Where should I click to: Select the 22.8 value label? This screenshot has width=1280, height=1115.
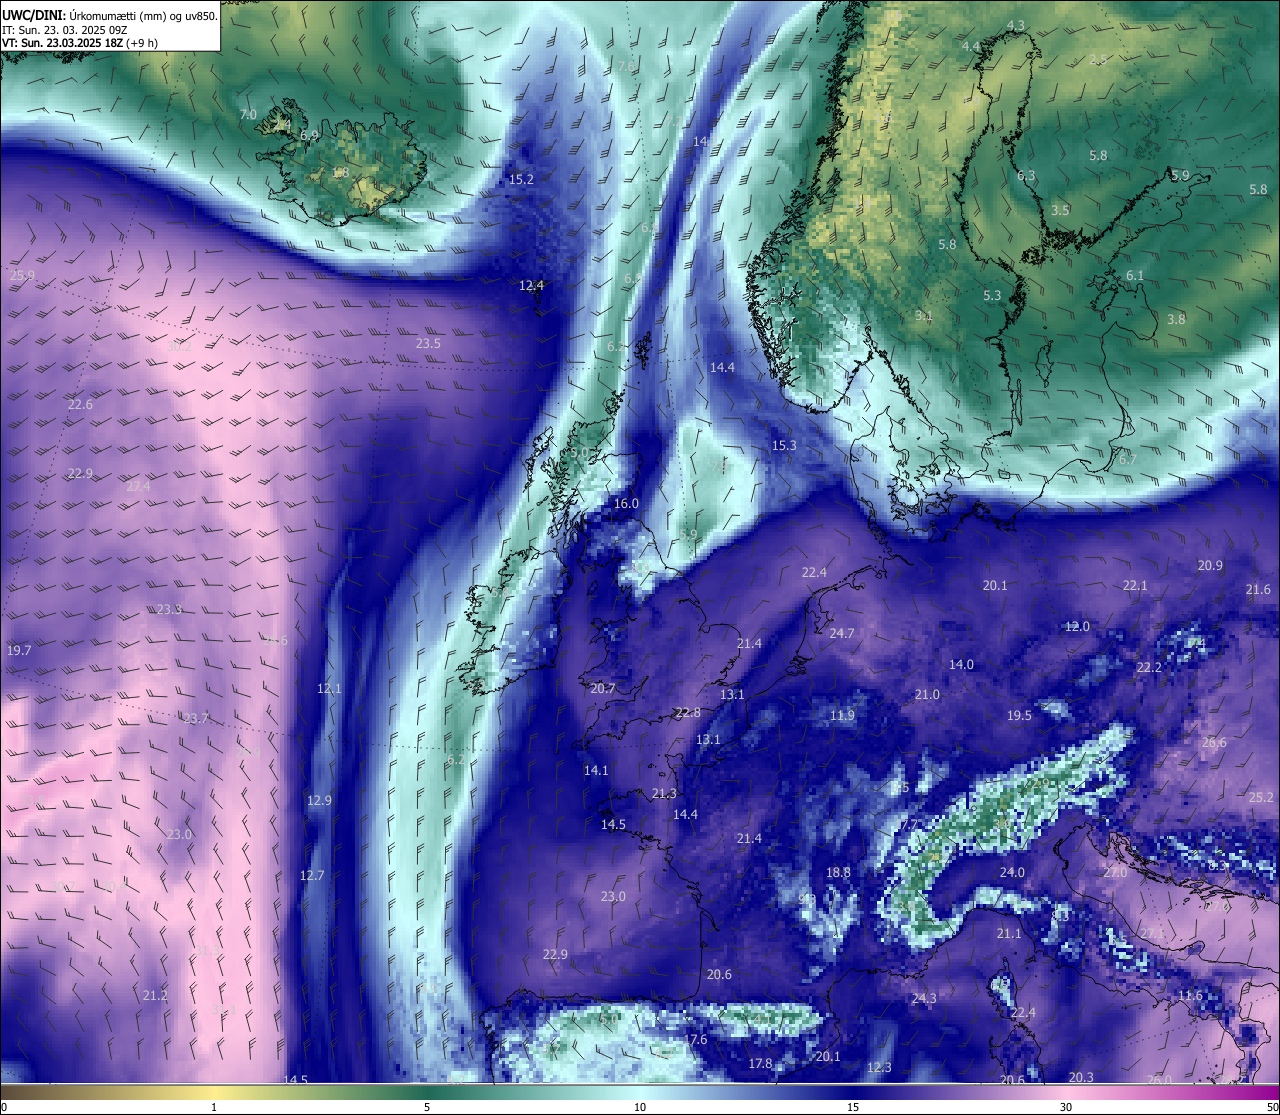tap(688, 712)
